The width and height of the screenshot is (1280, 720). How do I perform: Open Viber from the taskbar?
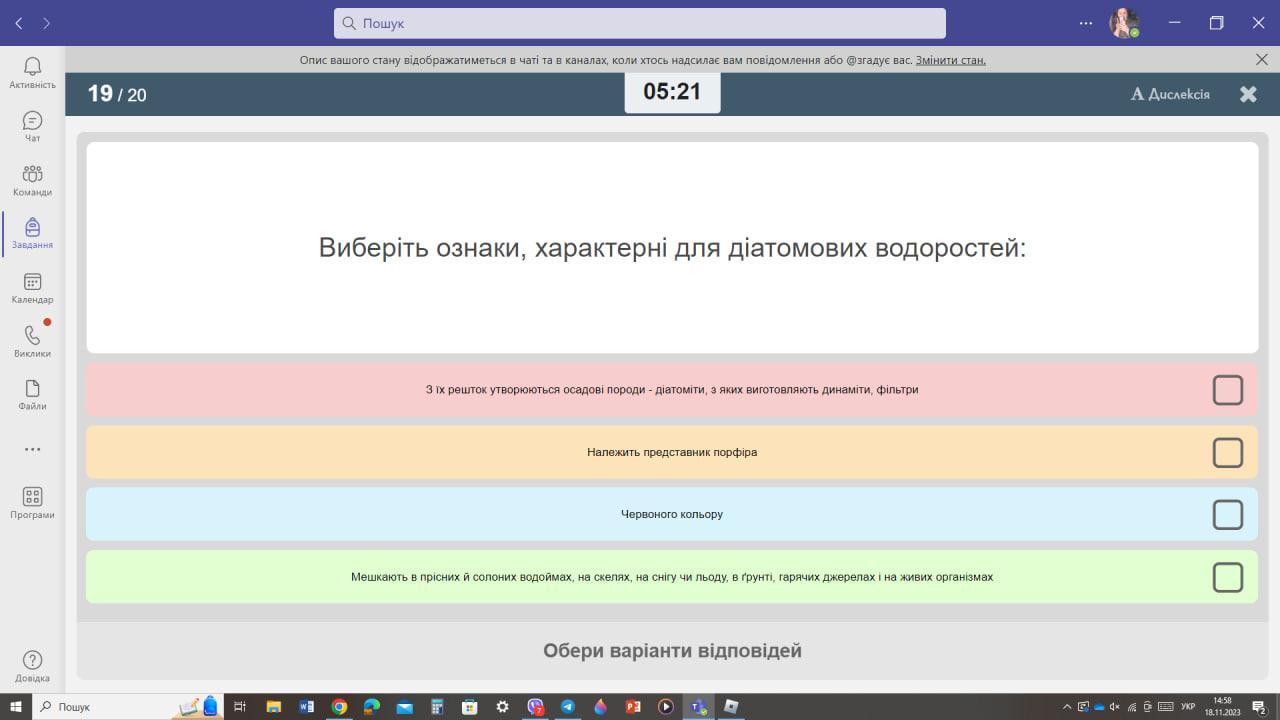[x=535, y=707]
